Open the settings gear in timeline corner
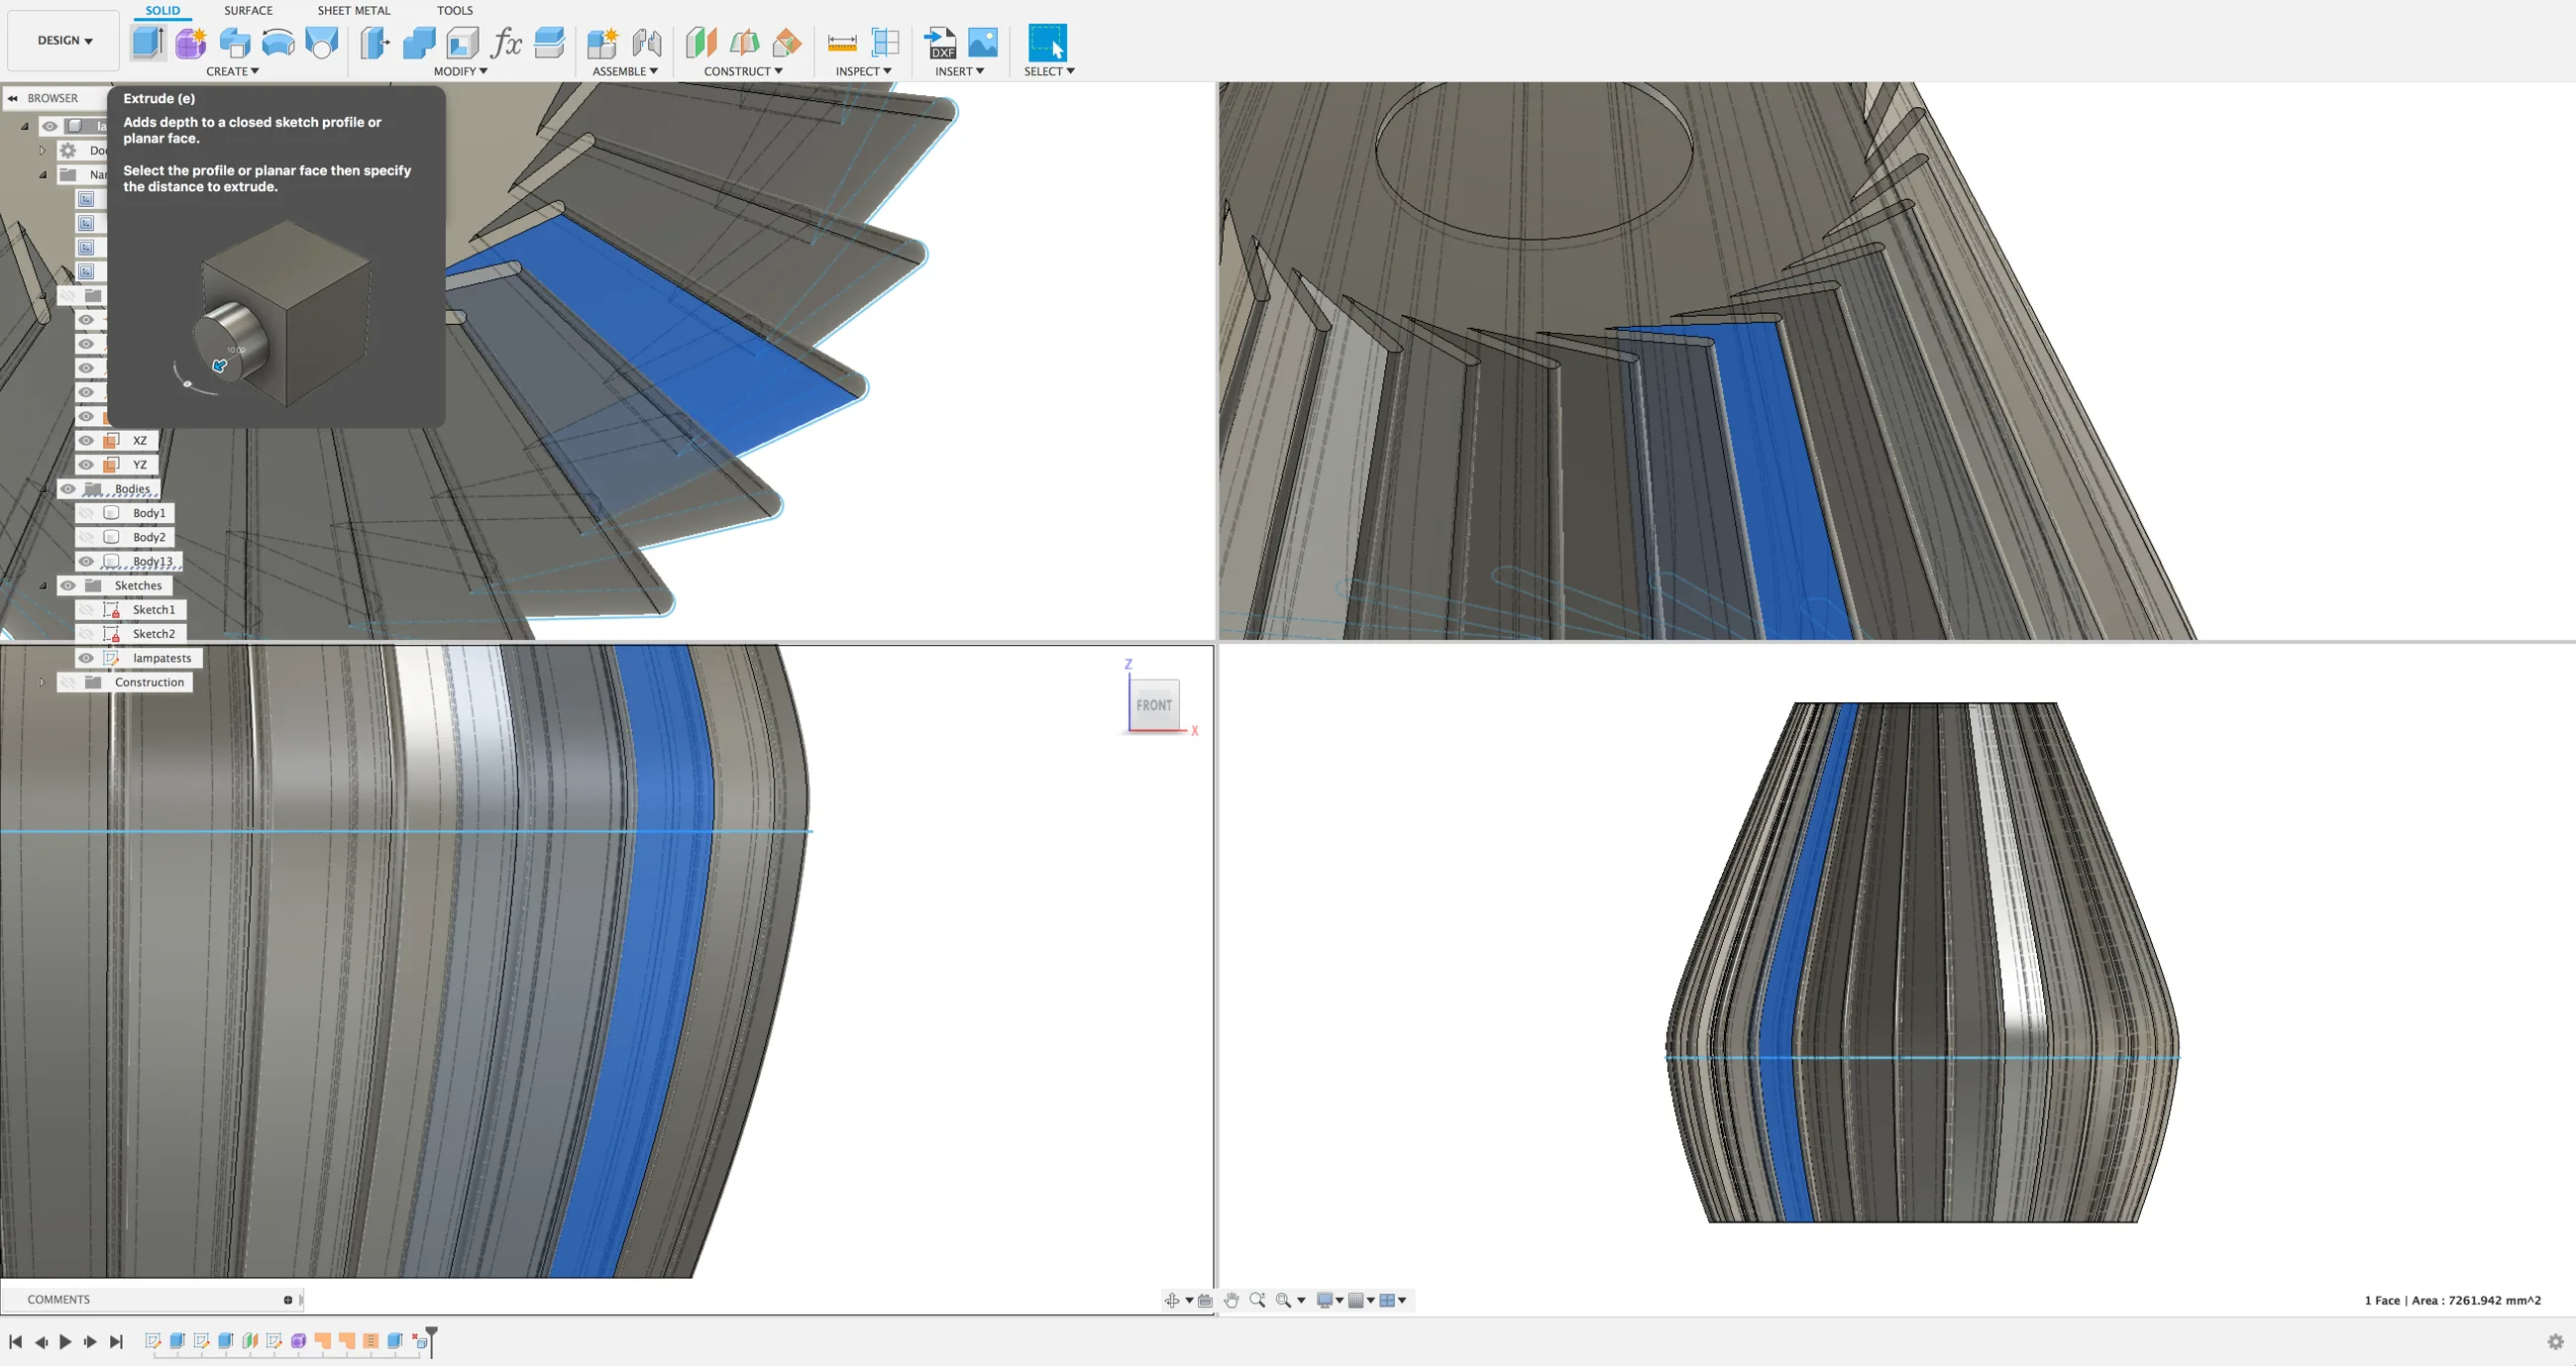 2555,1342
